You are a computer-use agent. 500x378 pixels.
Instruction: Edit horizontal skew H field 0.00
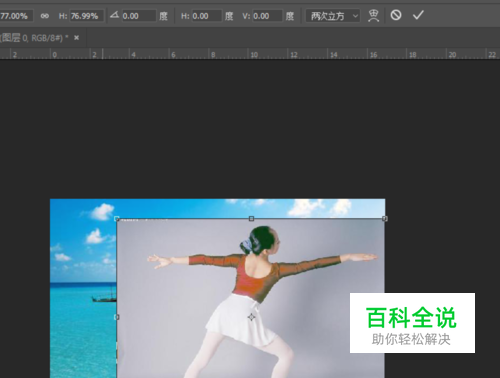[x=206, y=16]
